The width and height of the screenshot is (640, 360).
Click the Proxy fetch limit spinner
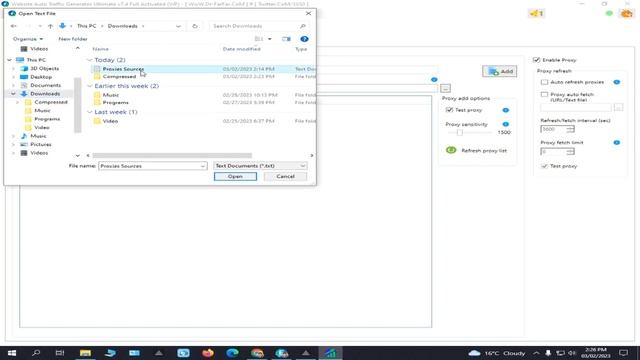tap(557, 151)
